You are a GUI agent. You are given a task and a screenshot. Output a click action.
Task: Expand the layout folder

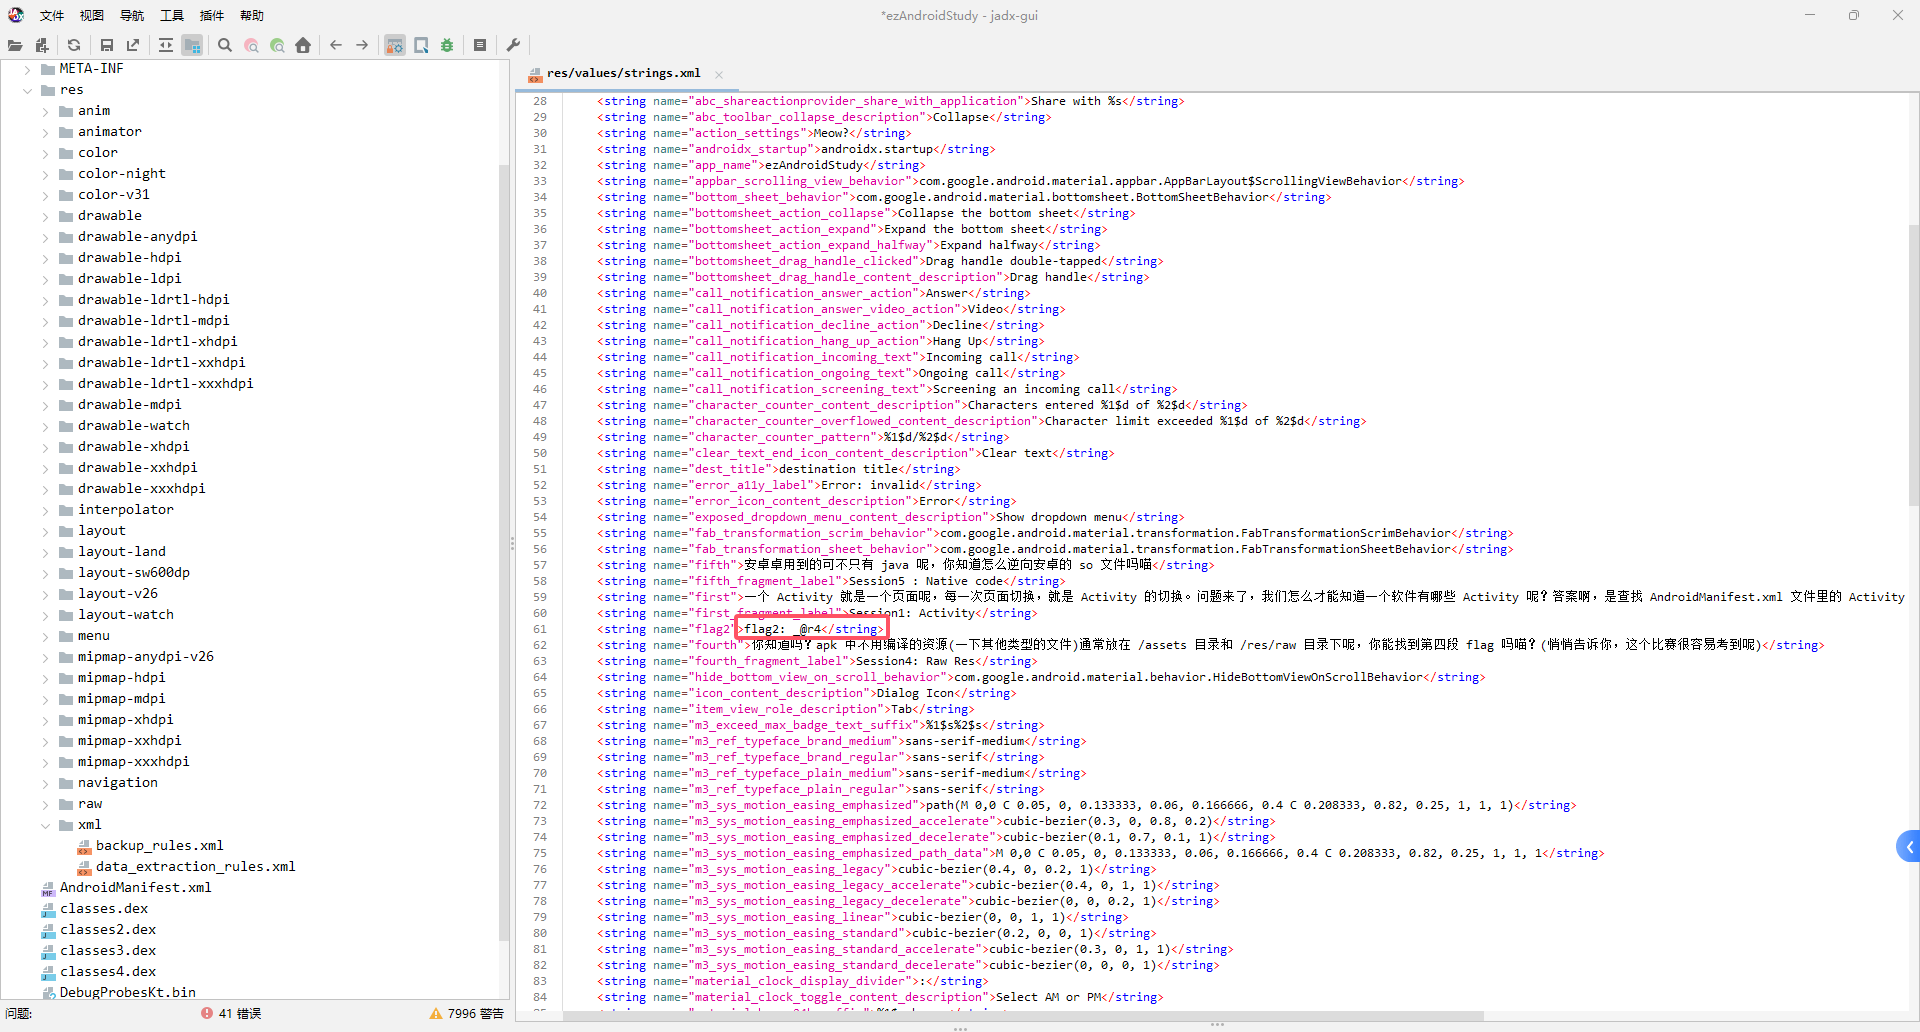[46, 531]
